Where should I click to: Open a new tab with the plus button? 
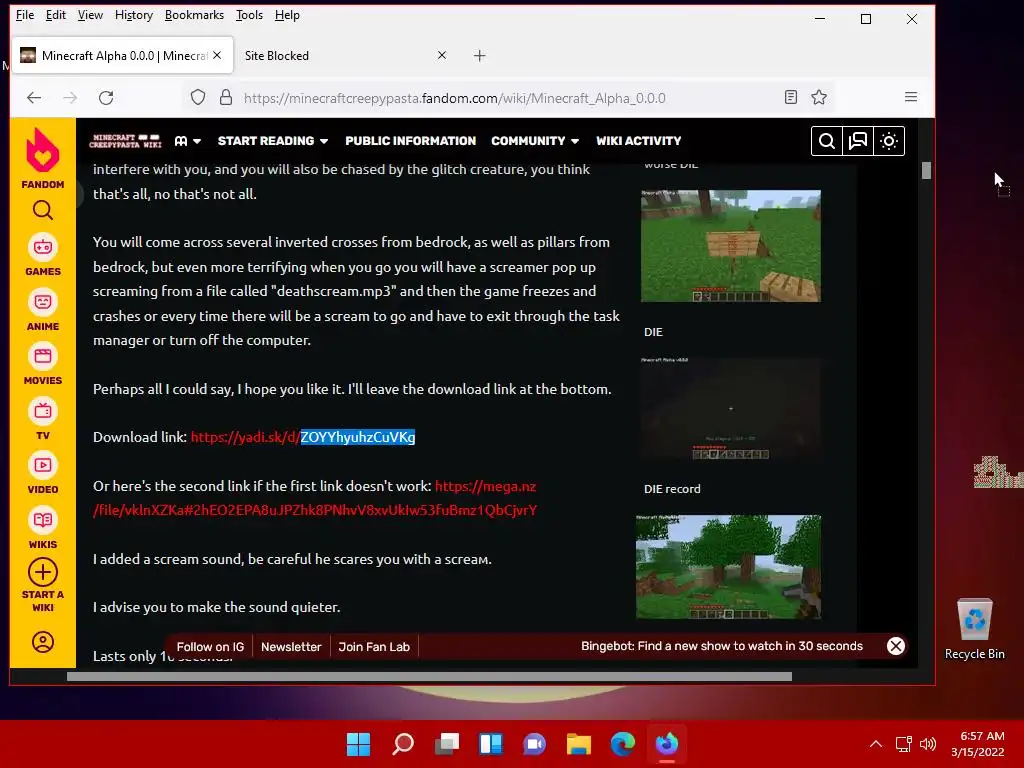[479, 56]
